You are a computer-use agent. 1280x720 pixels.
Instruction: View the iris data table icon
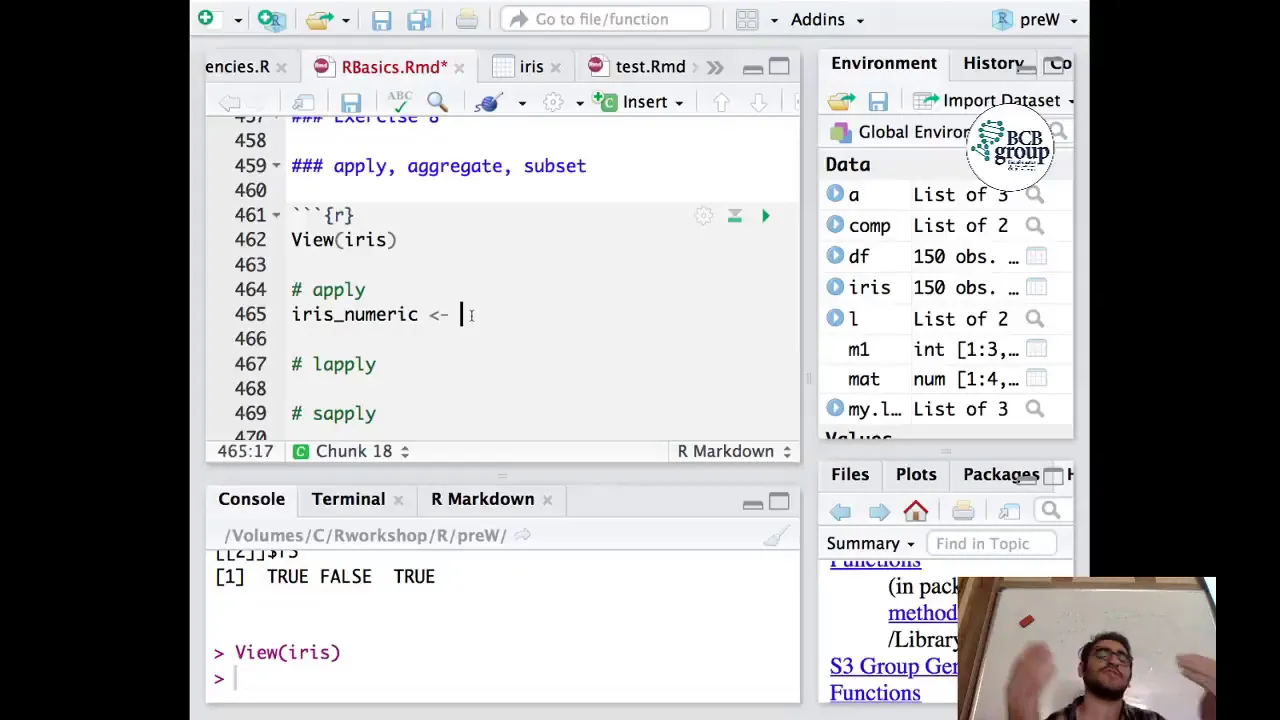(x=1036, y=288)
